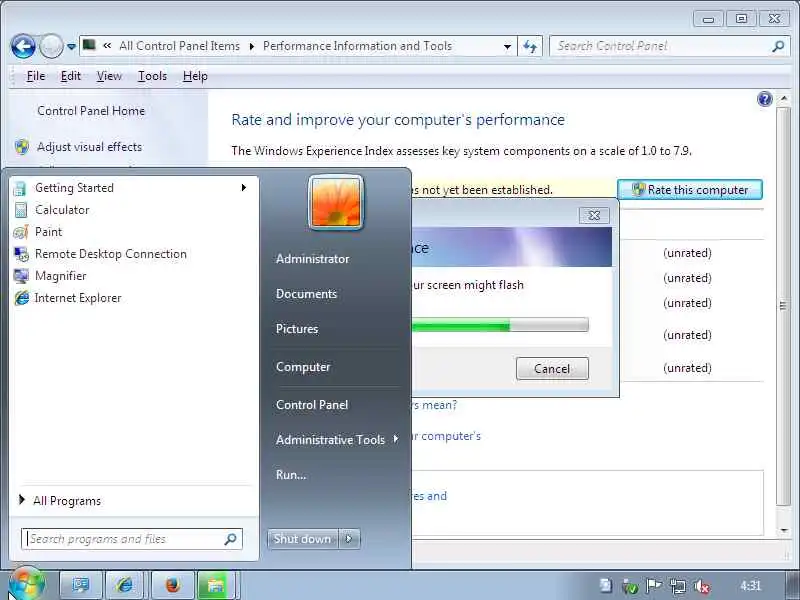Open Firefox from the taskbar
The height and width of the screenshot is (600, 800).
tap(173, 585)
